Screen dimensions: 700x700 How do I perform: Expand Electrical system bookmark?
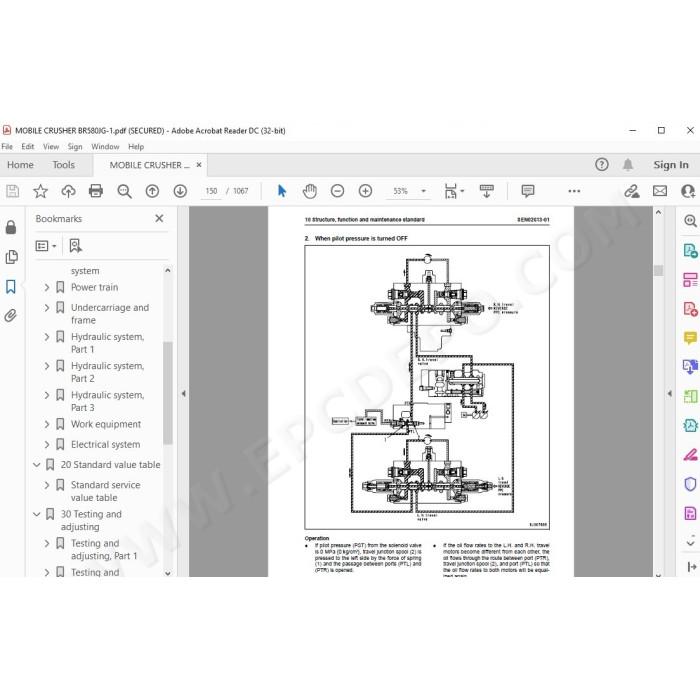pos(47,445)
